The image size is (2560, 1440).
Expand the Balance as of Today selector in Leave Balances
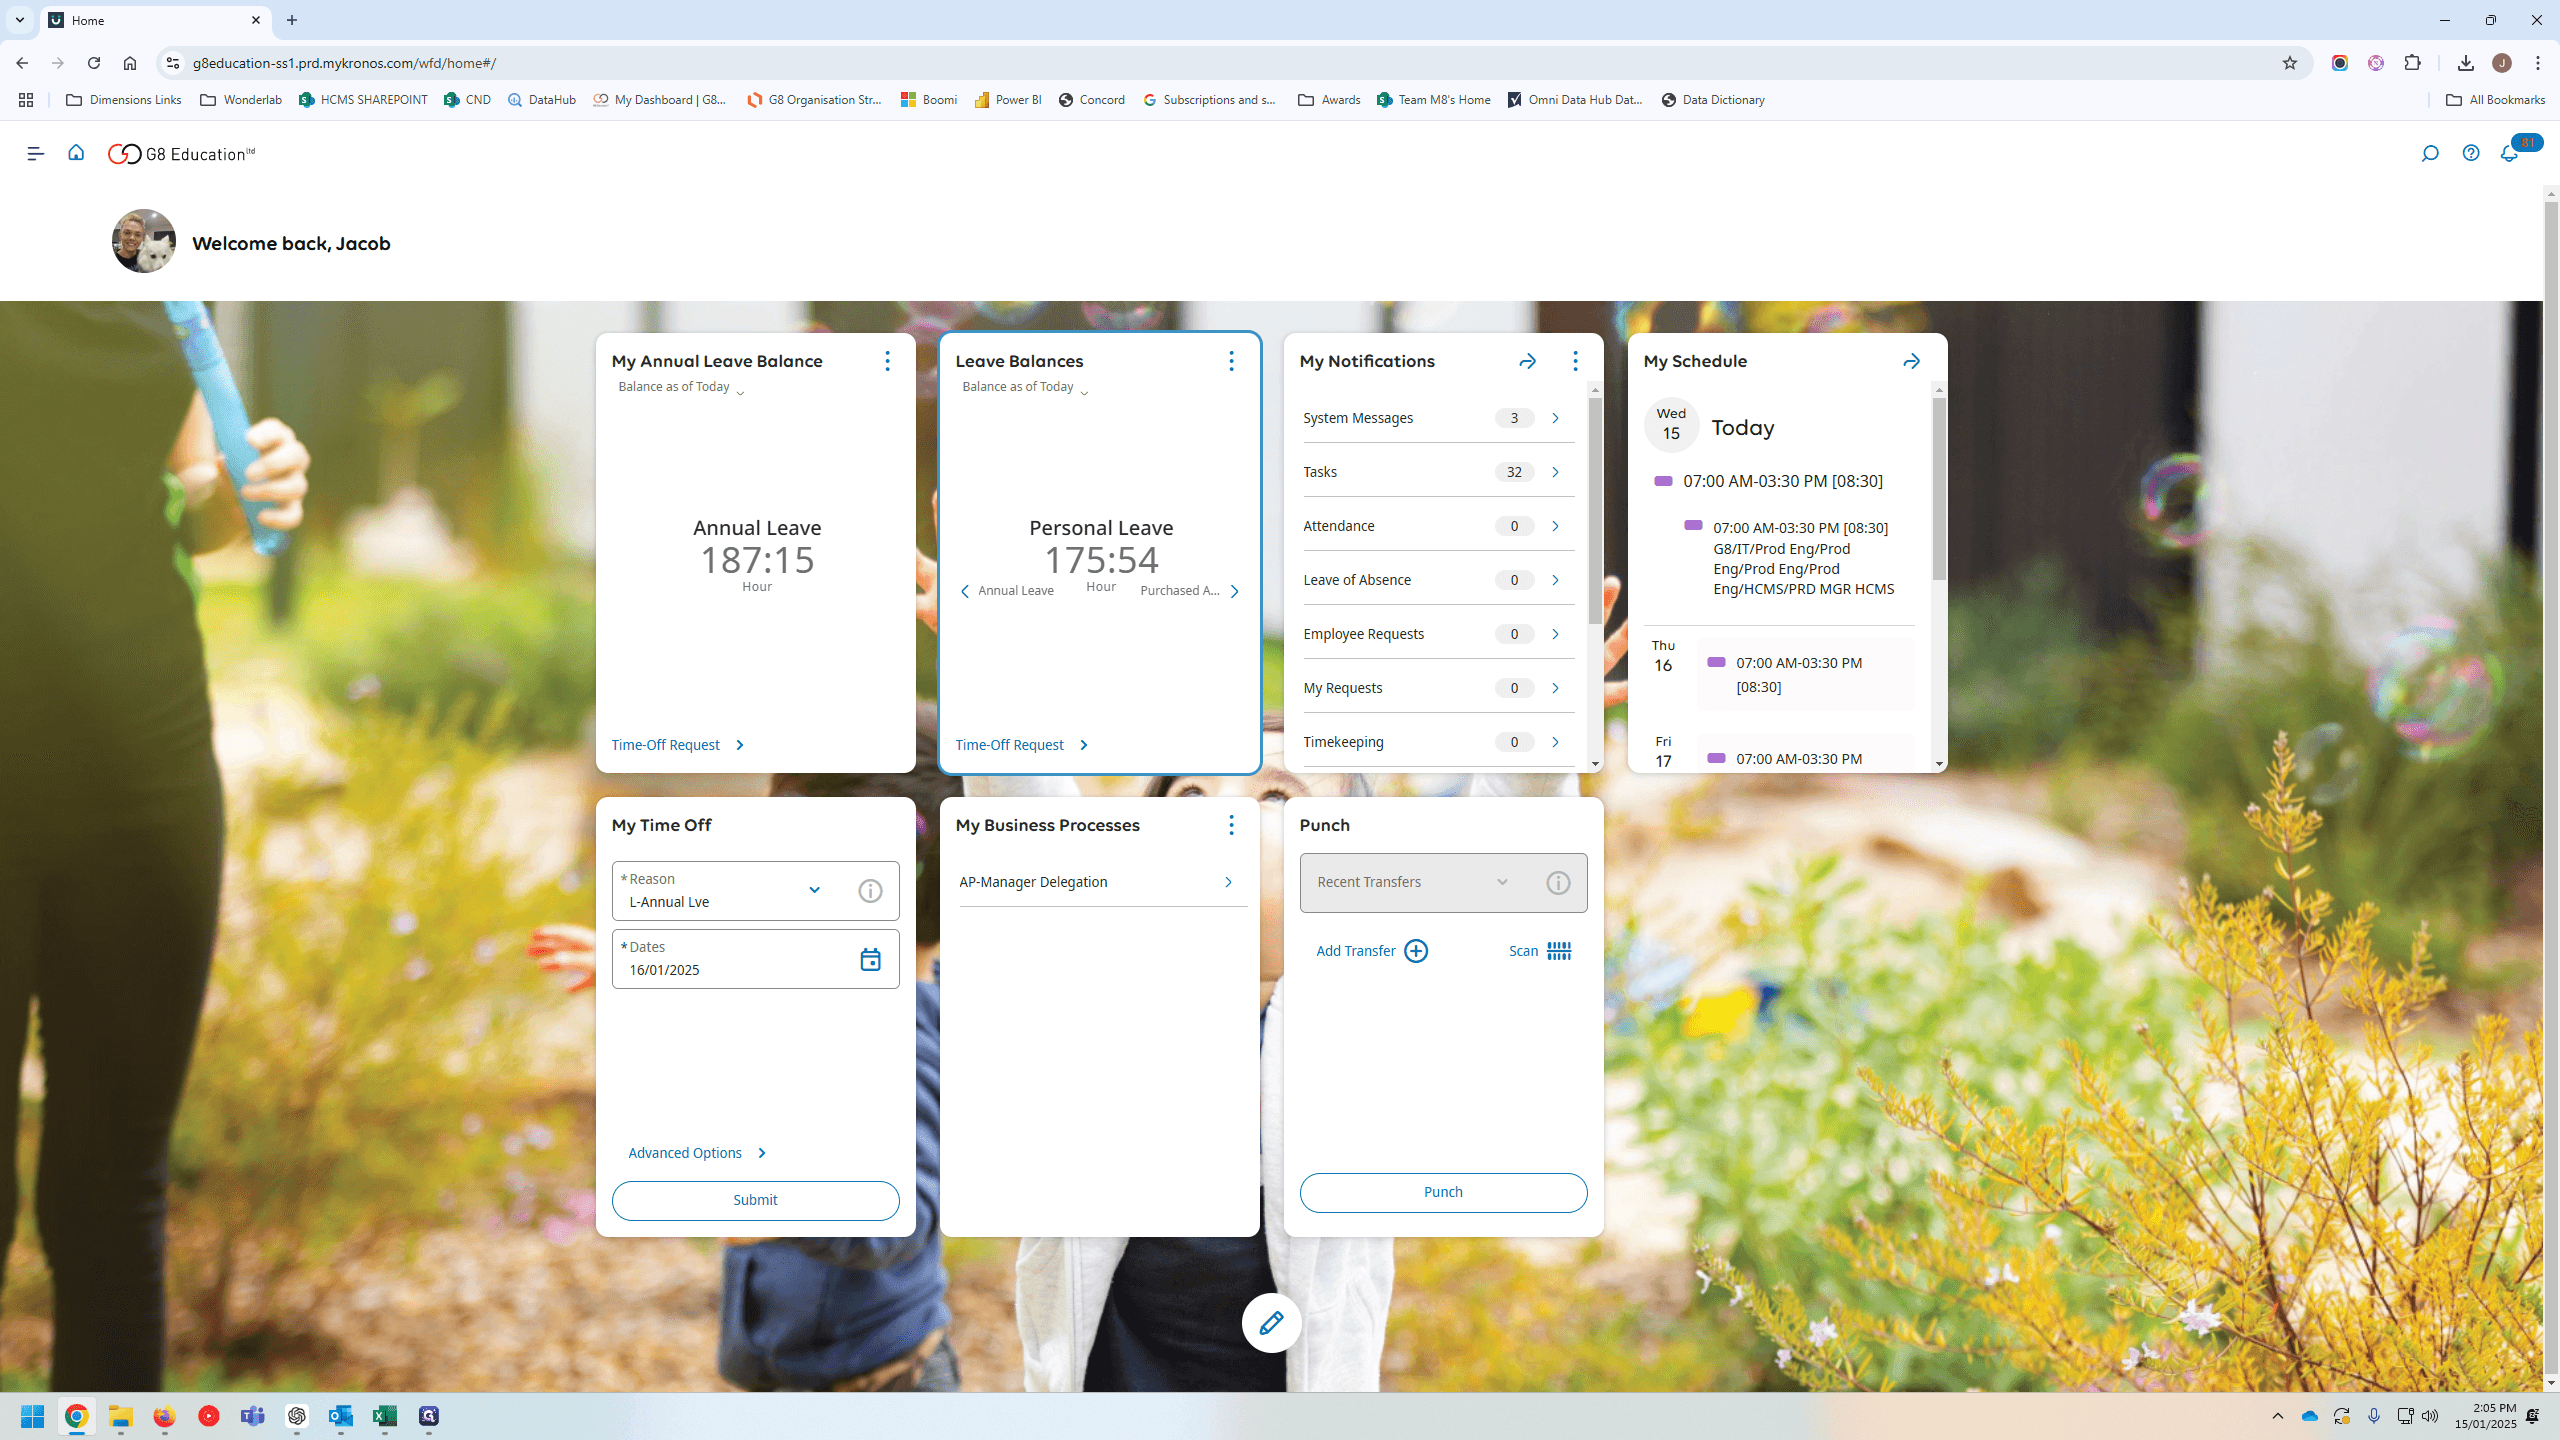click(1025, 388)
